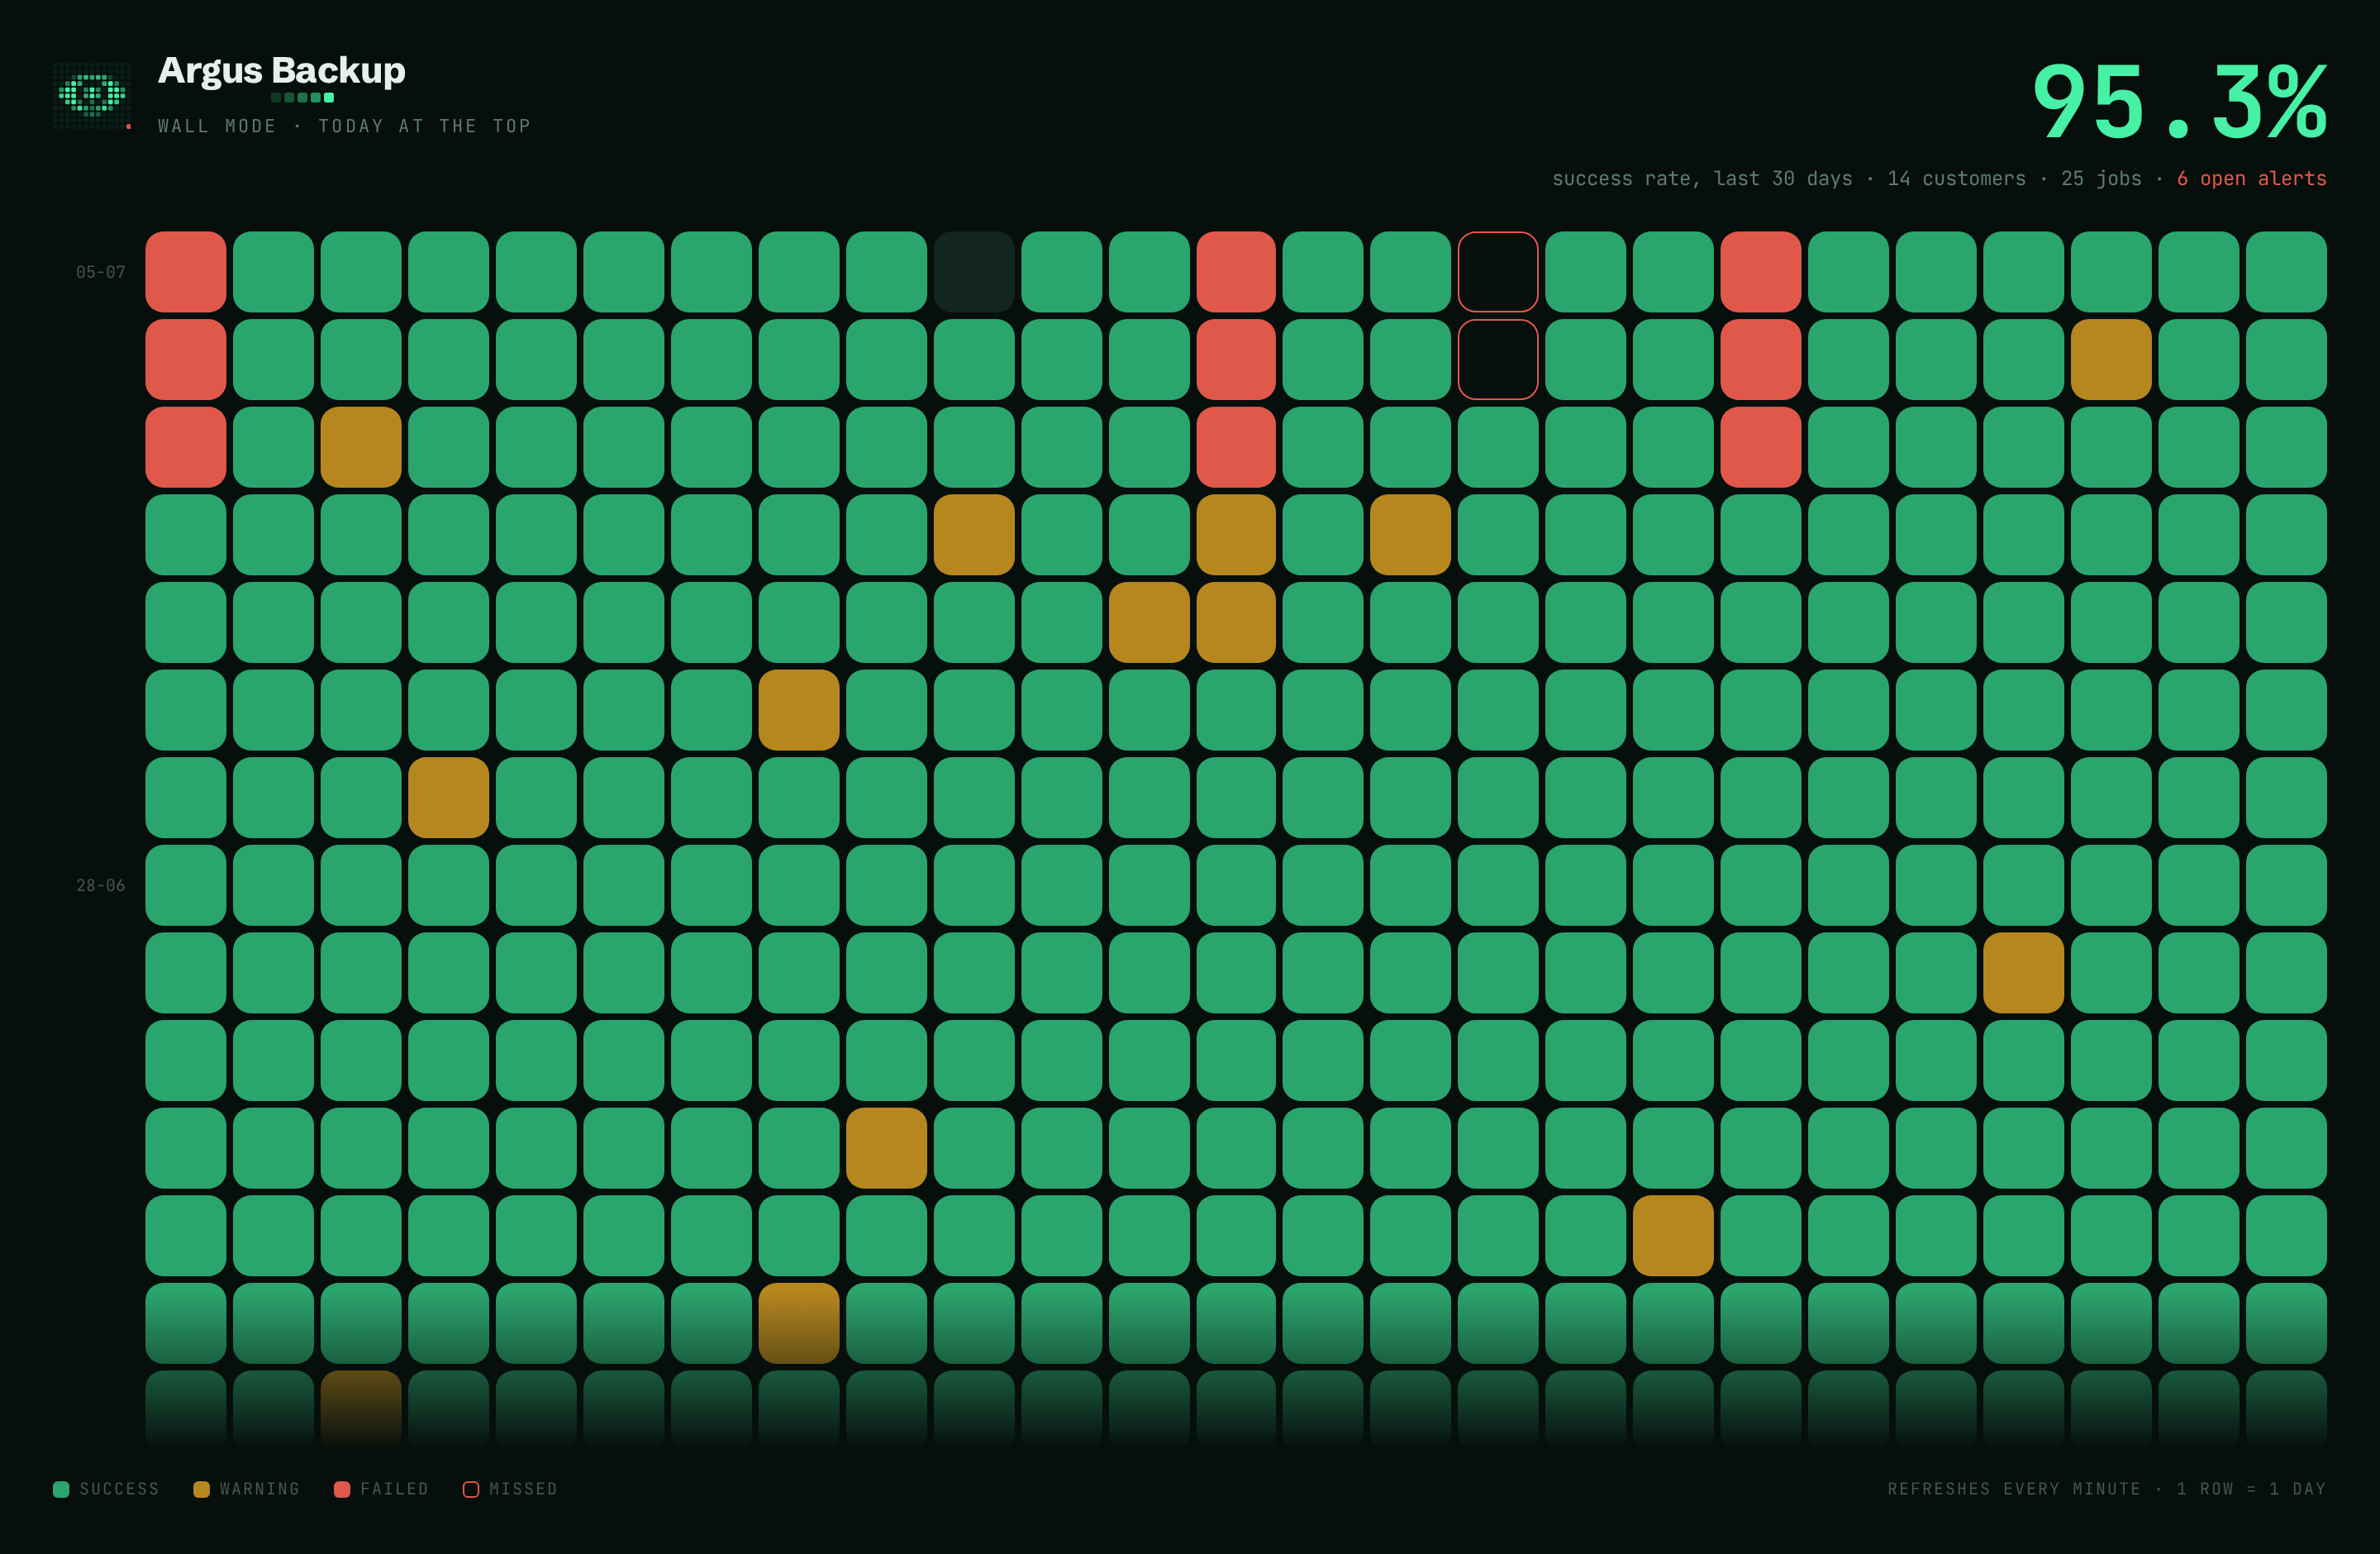Select the missed outlined cell on 05-07 row
The image size is (2380, 1554).
[x=1498, y=272]
